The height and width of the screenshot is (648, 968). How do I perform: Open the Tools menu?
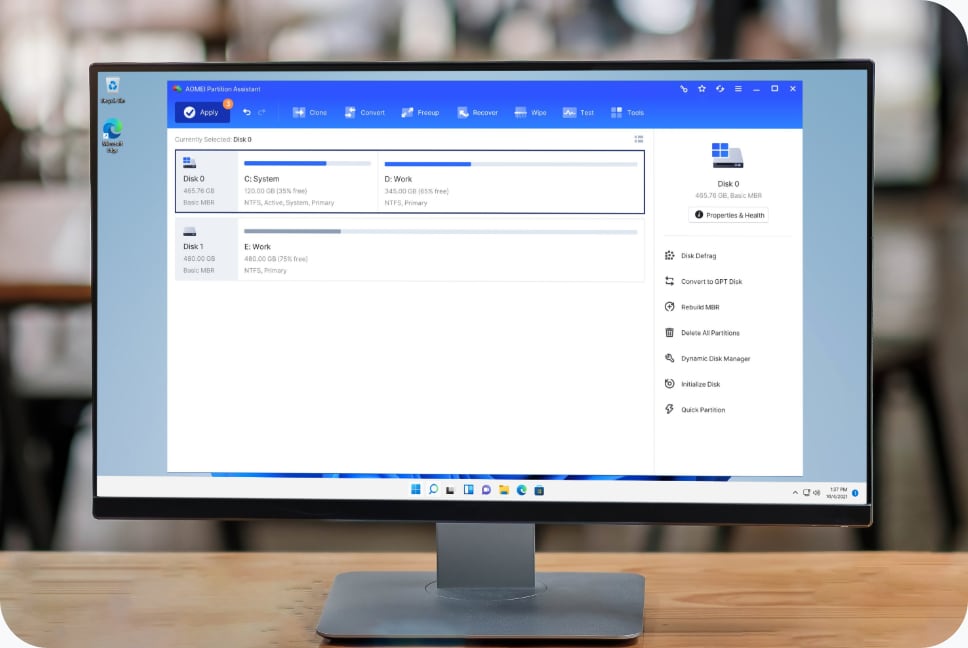click(628, 112)
